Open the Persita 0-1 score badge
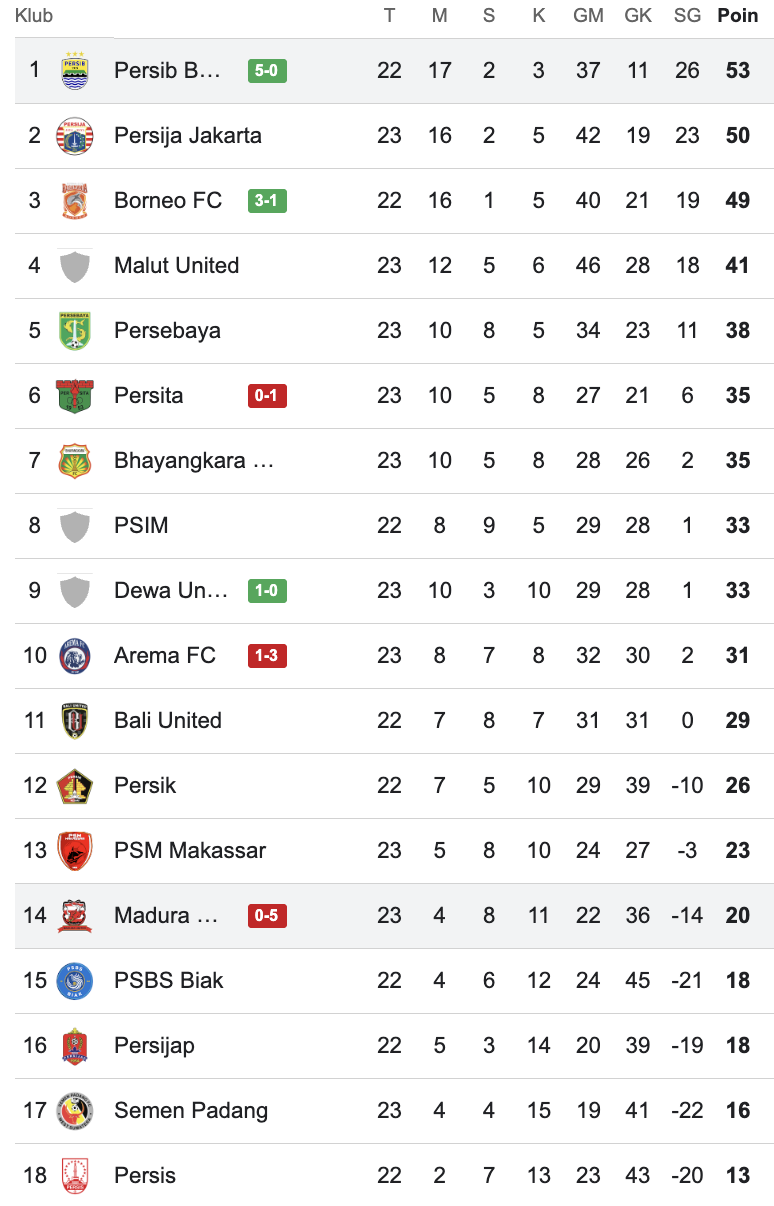 (x=267, y=396)
